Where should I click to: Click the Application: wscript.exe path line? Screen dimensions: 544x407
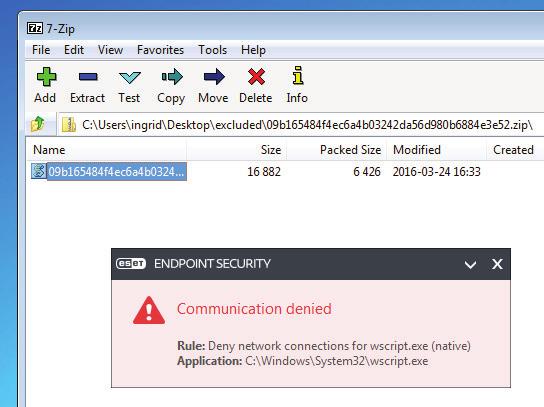tap(303, 361)
